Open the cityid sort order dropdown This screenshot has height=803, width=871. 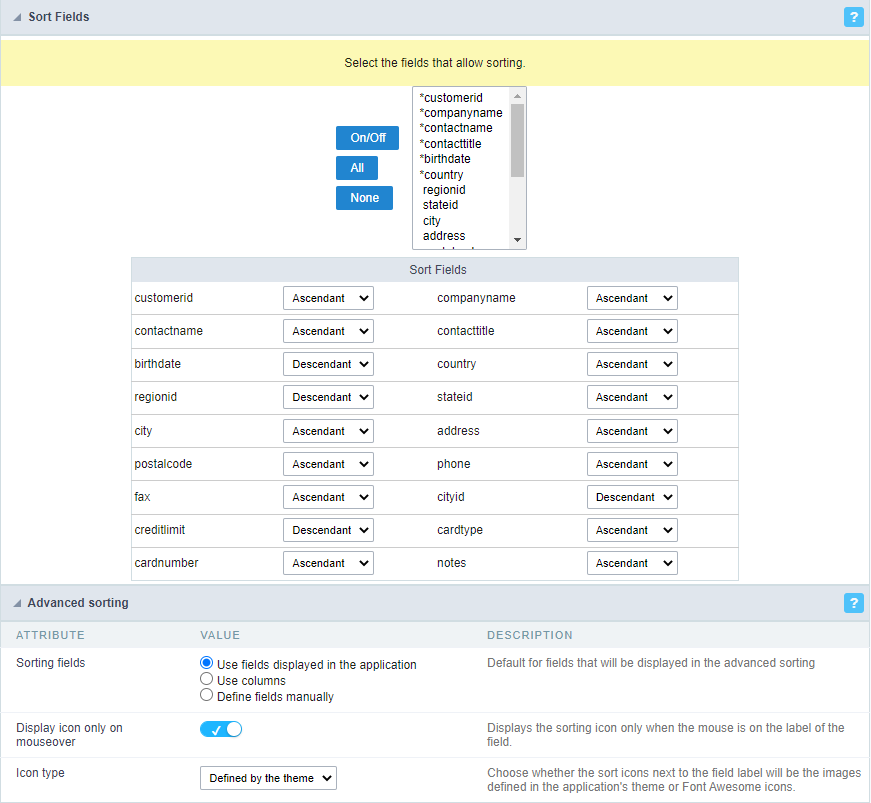tap(632, 497)
